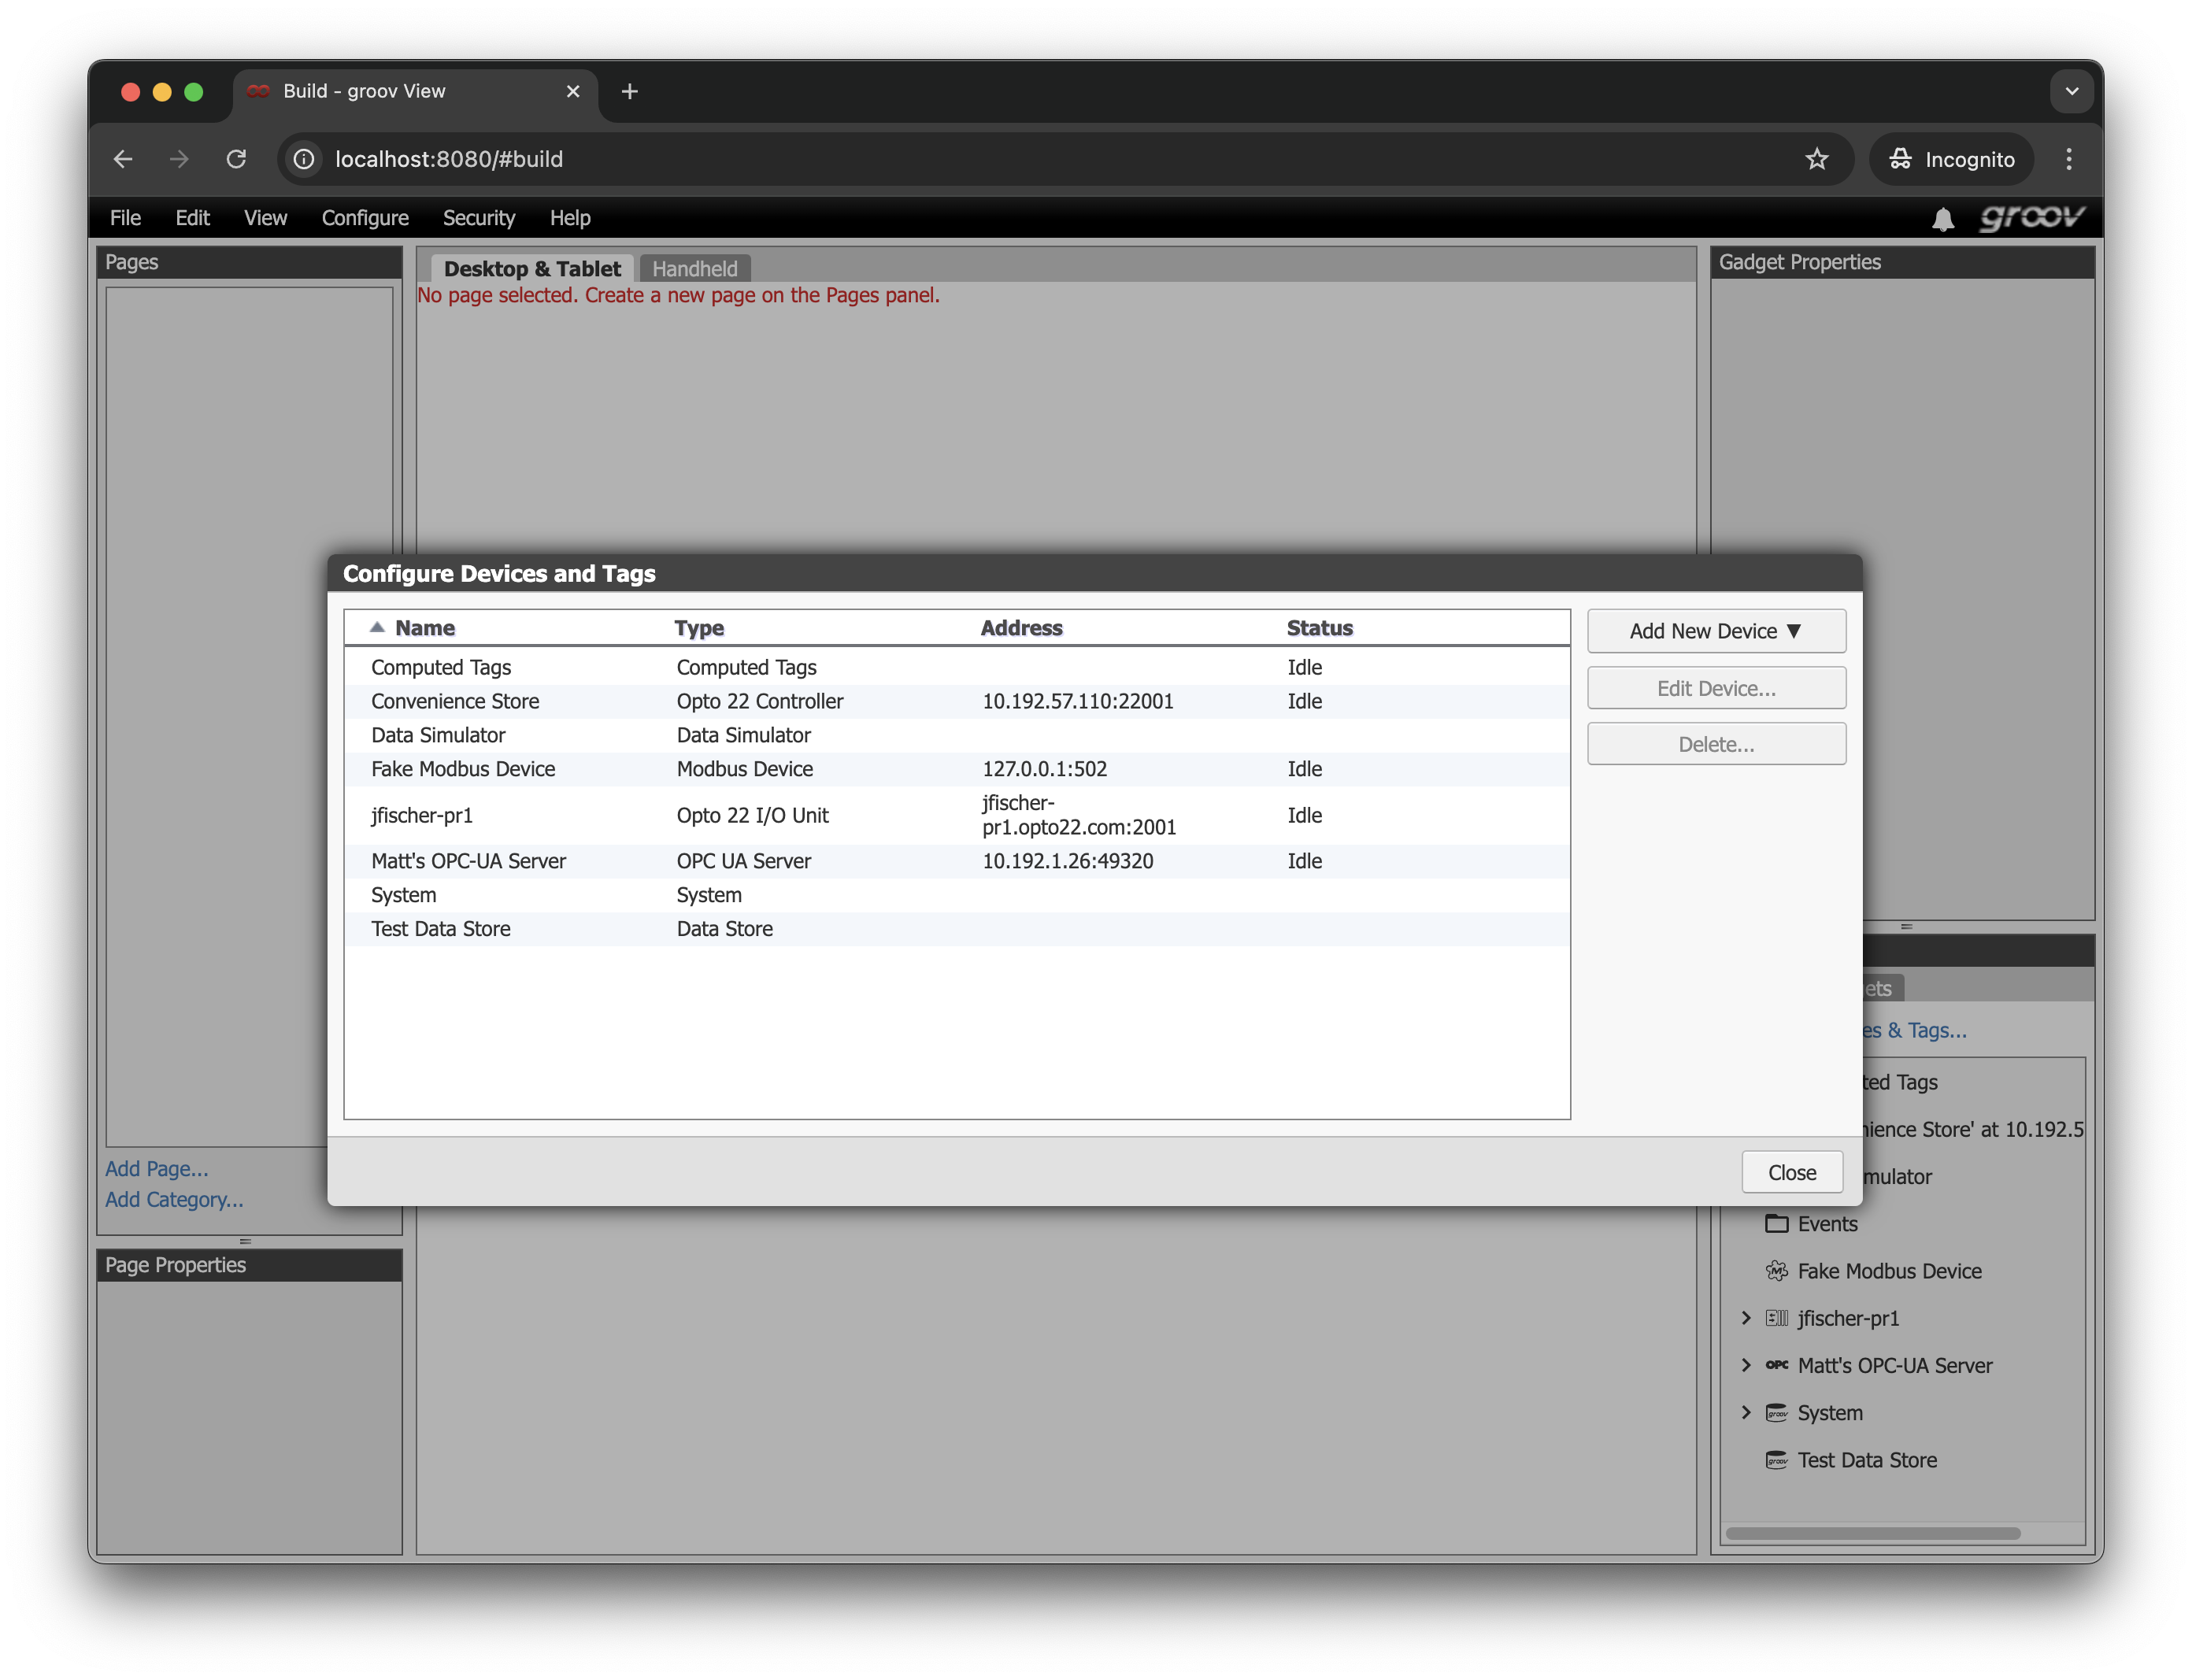Expand Matt's OPC-UA Server node
The width and height of the screenshot is (2192, 1680).
point(1746,1365)
